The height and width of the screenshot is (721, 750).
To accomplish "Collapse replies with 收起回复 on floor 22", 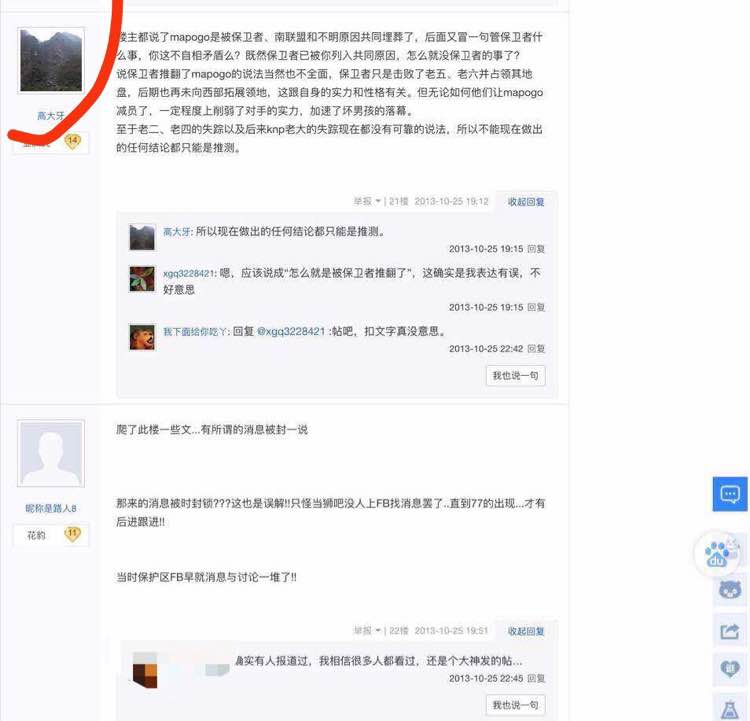I will click(526, 632).
